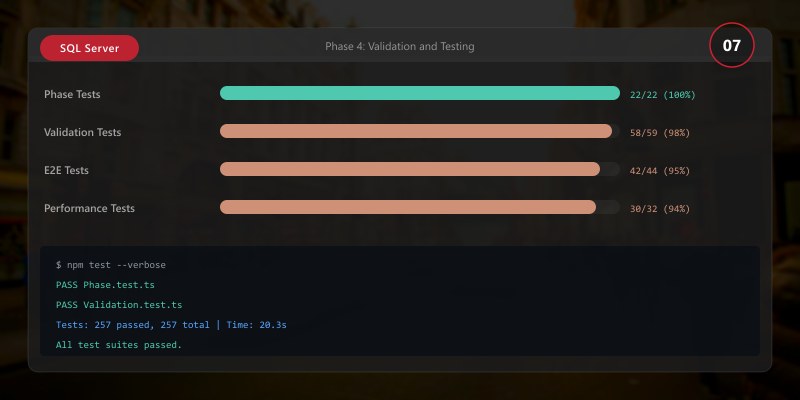The image size is (800, 400).
Task: Select the 58/59 (98%) value
Action: pos(660,133)
